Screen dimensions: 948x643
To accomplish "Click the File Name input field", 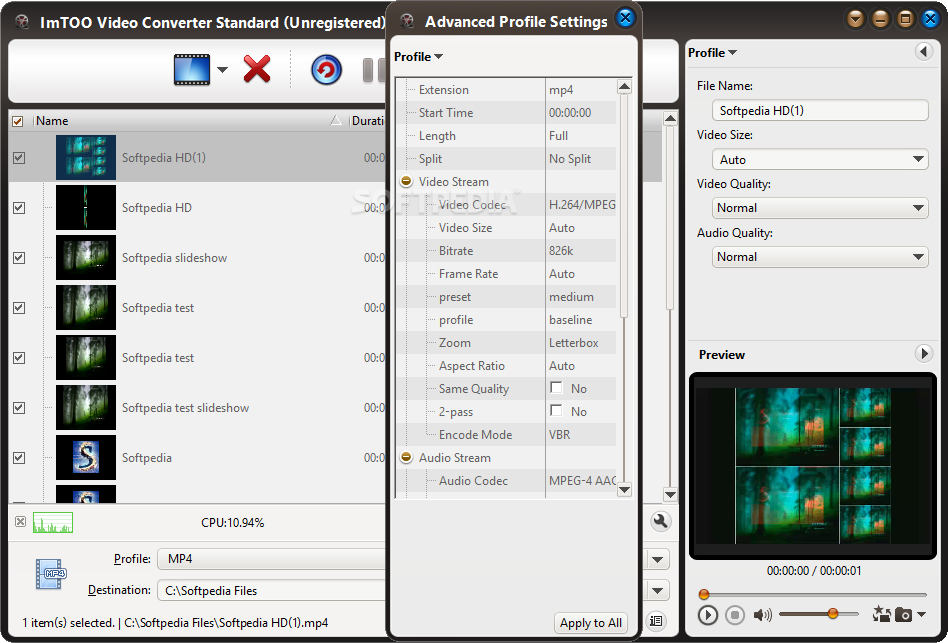I will point(820,111).
